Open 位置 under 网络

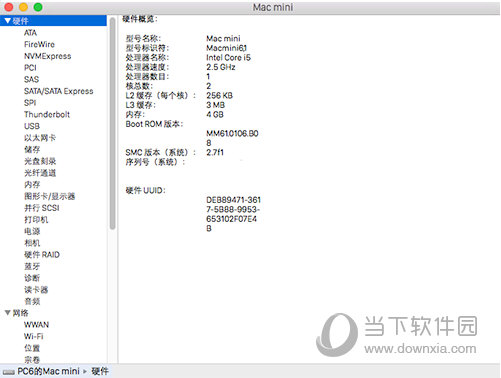(32, 348)
